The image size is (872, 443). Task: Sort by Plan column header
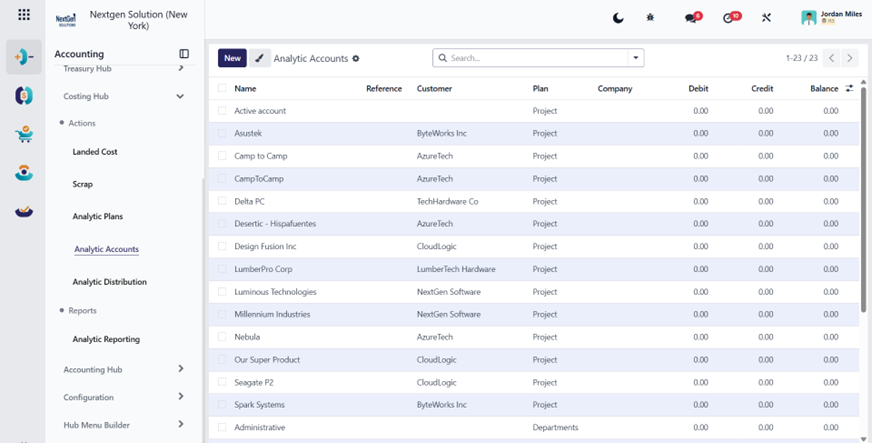(540, 88)
